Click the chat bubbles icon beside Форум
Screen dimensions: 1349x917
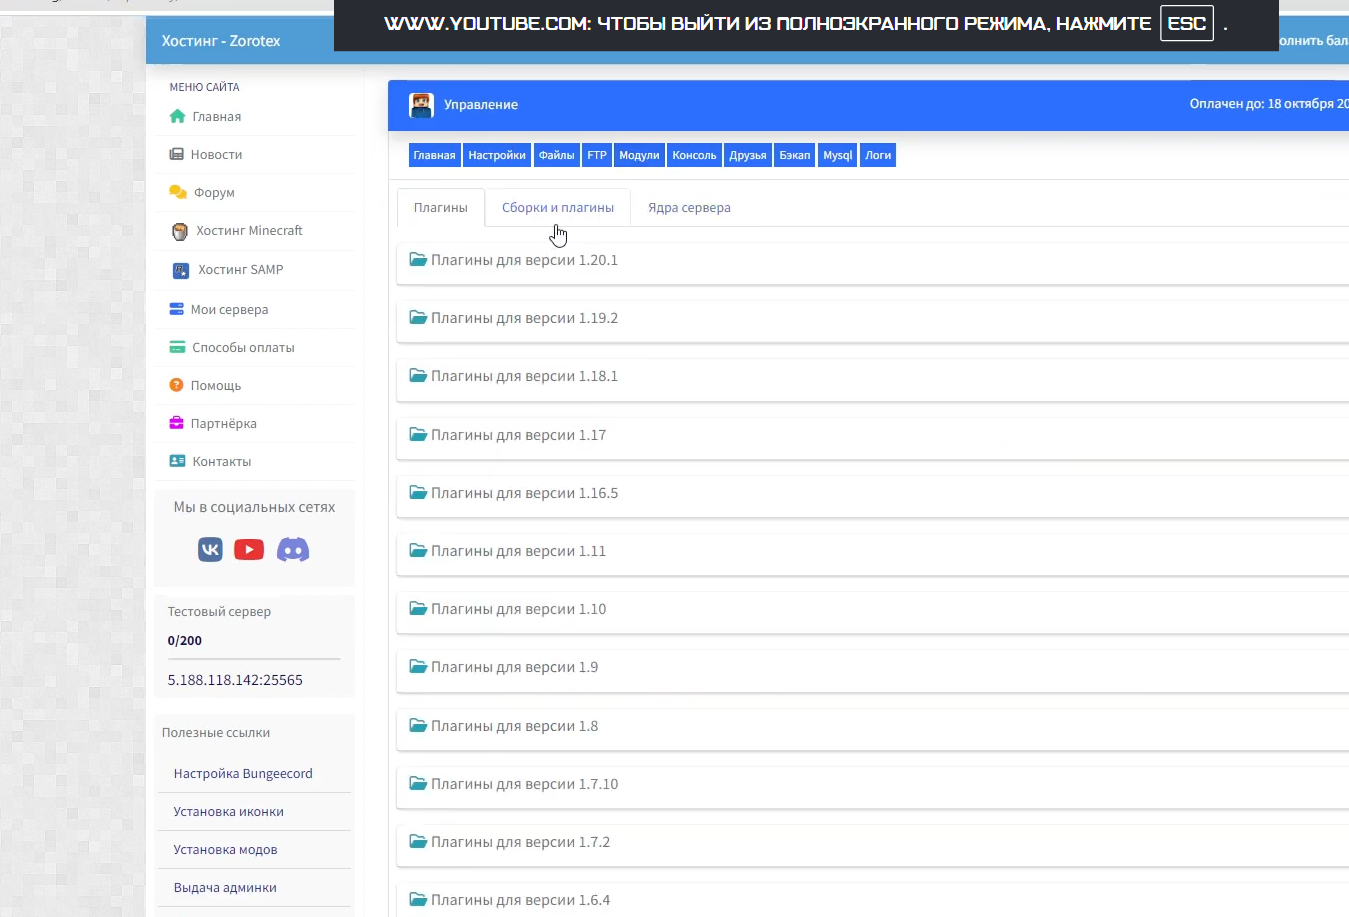178,192
